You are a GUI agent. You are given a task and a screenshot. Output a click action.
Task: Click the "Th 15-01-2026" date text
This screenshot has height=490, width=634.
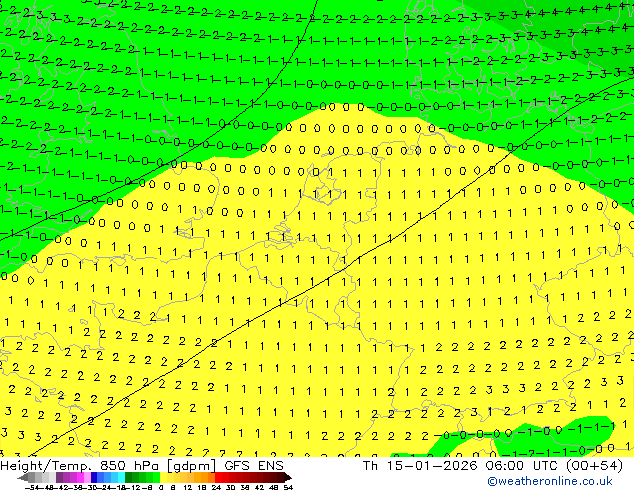click(421, 466)
